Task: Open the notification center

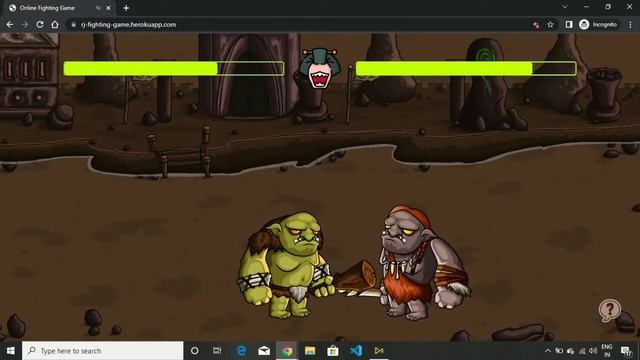Action: coord(626,351)
